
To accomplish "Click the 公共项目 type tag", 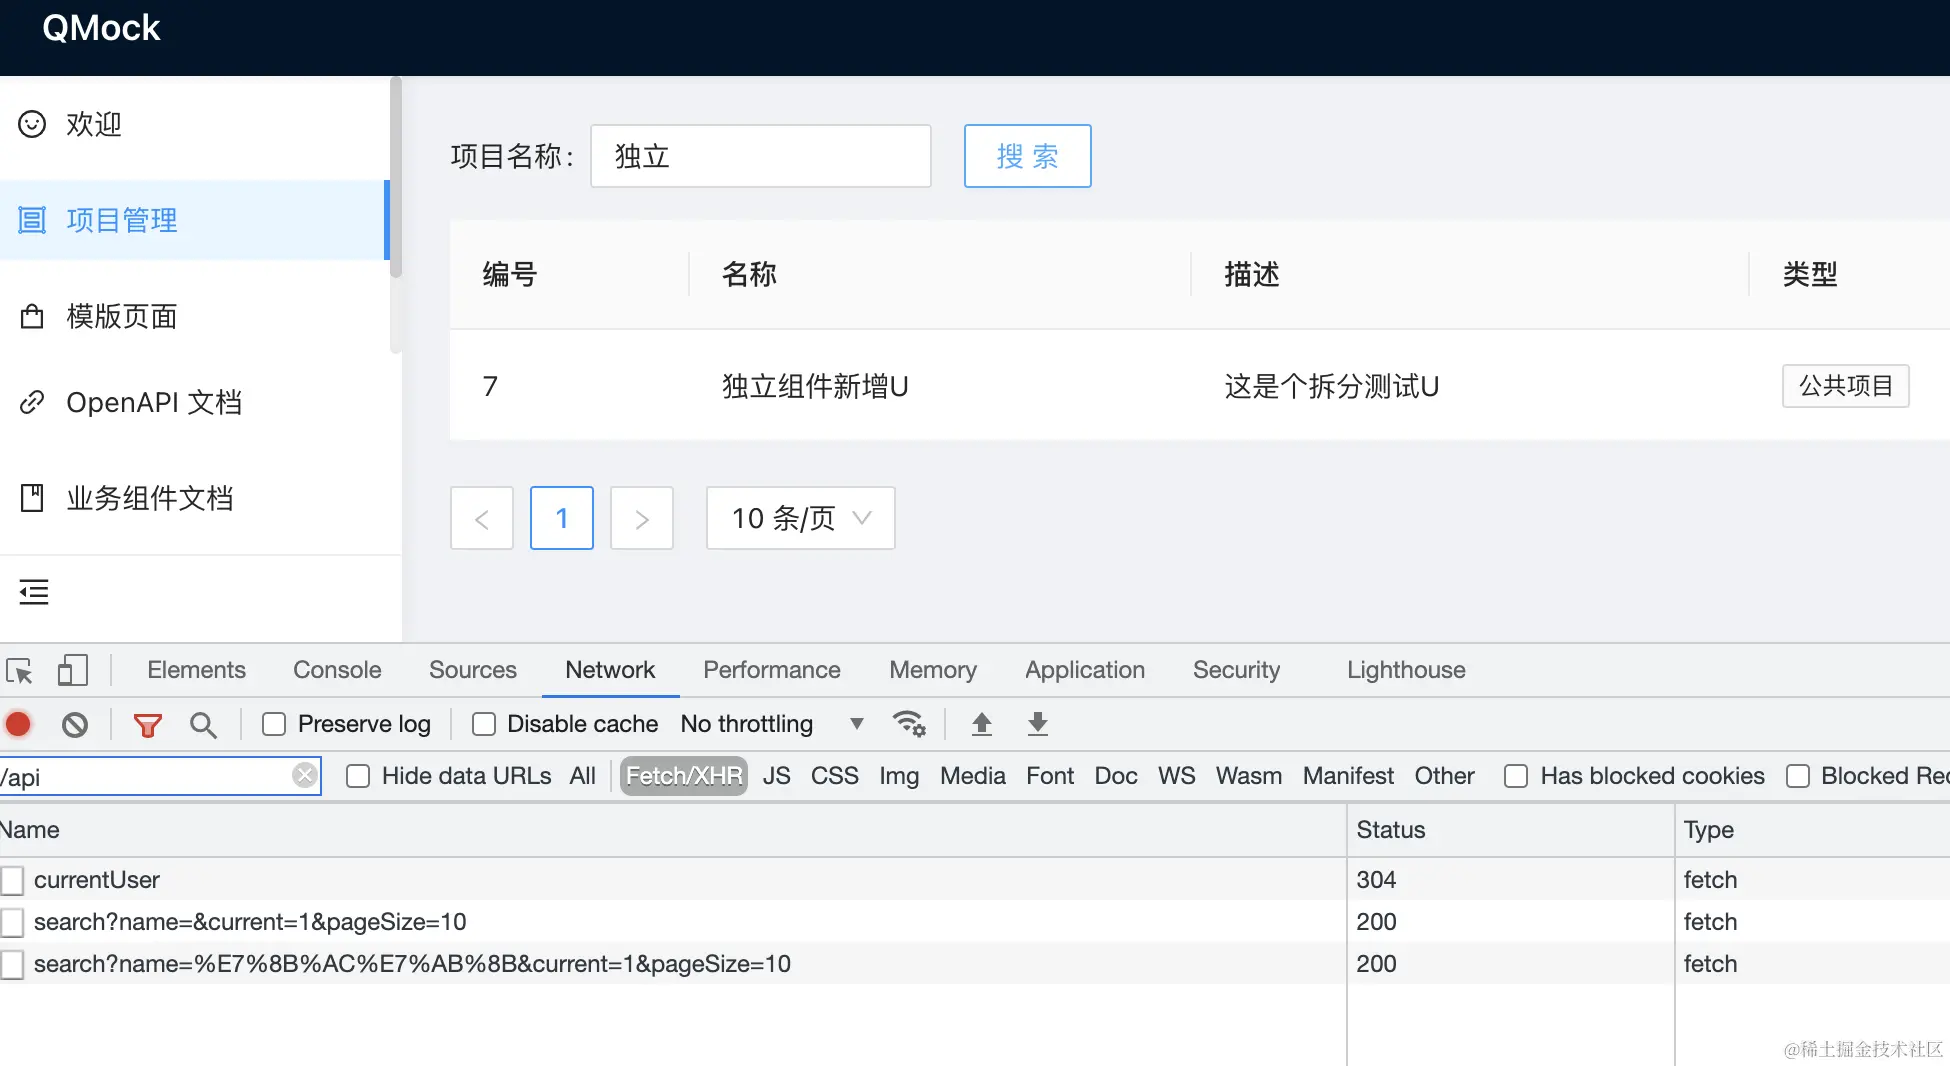I will click(1845, 386).
